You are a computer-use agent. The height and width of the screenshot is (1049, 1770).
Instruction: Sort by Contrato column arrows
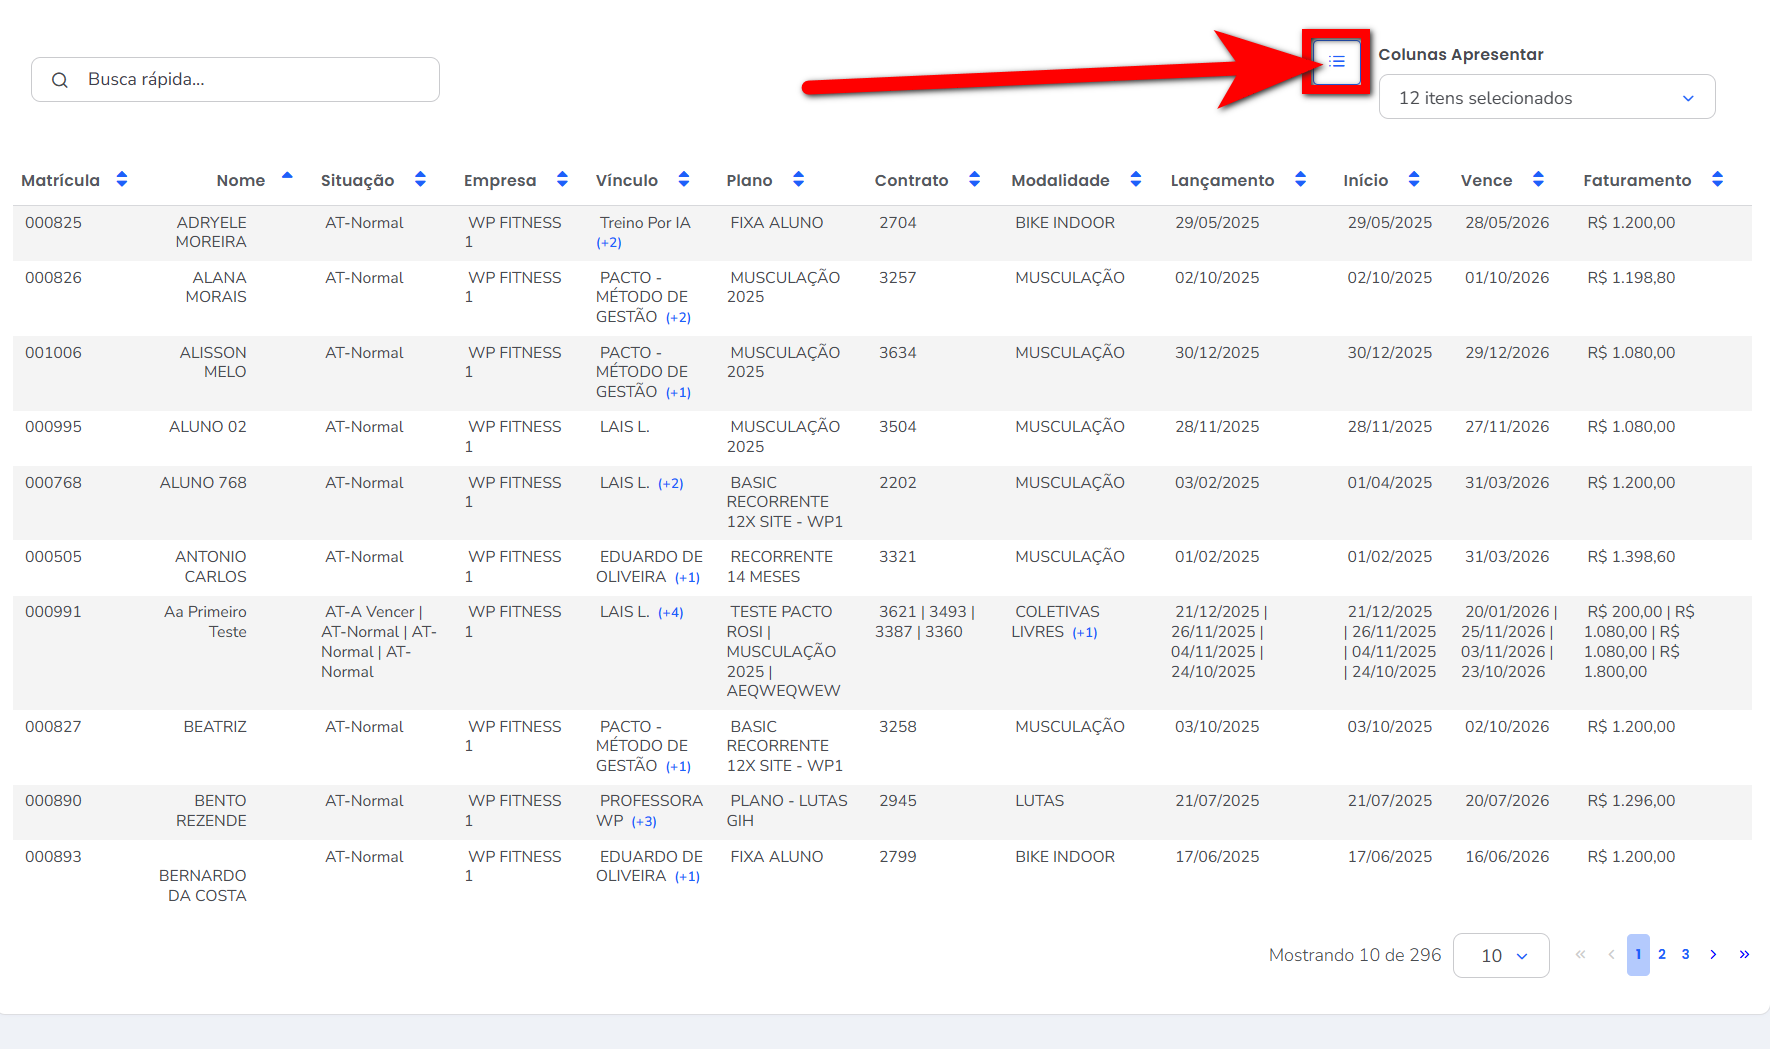tap(974, 180)
